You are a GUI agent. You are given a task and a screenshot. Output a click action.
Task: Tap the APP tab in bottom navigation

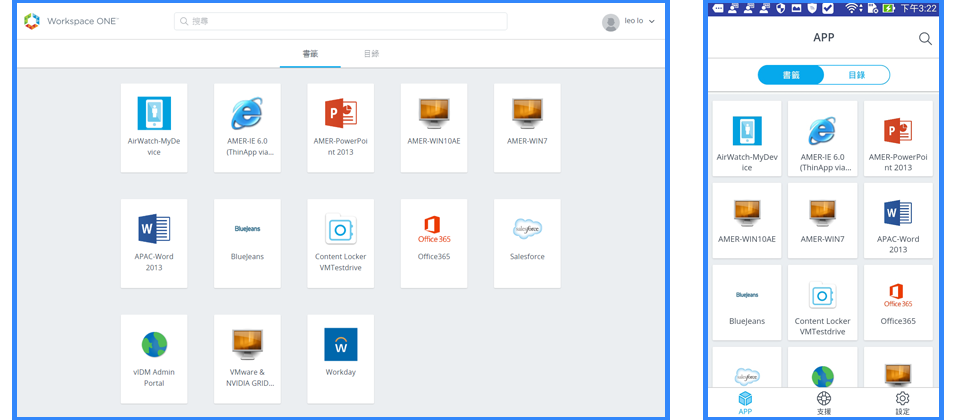click(745, 403)
